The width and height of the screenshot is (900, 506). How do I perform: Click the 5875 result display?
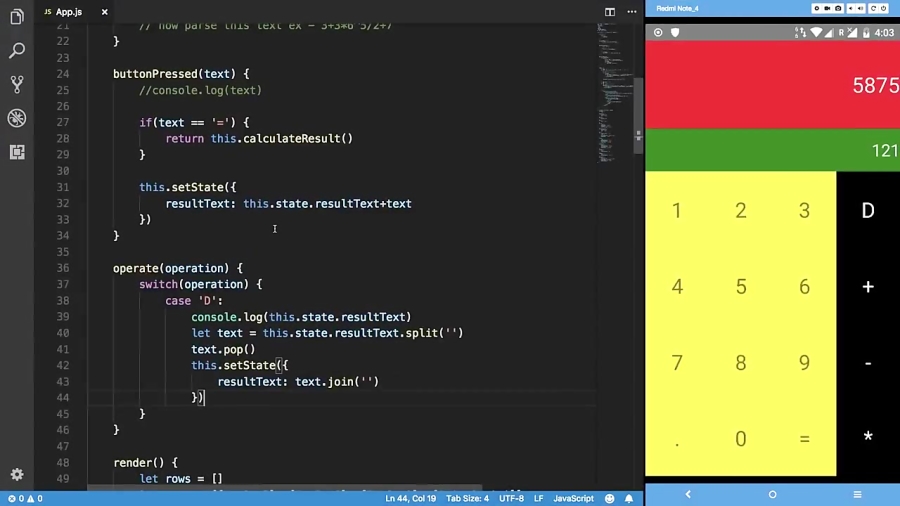[773, 85]
